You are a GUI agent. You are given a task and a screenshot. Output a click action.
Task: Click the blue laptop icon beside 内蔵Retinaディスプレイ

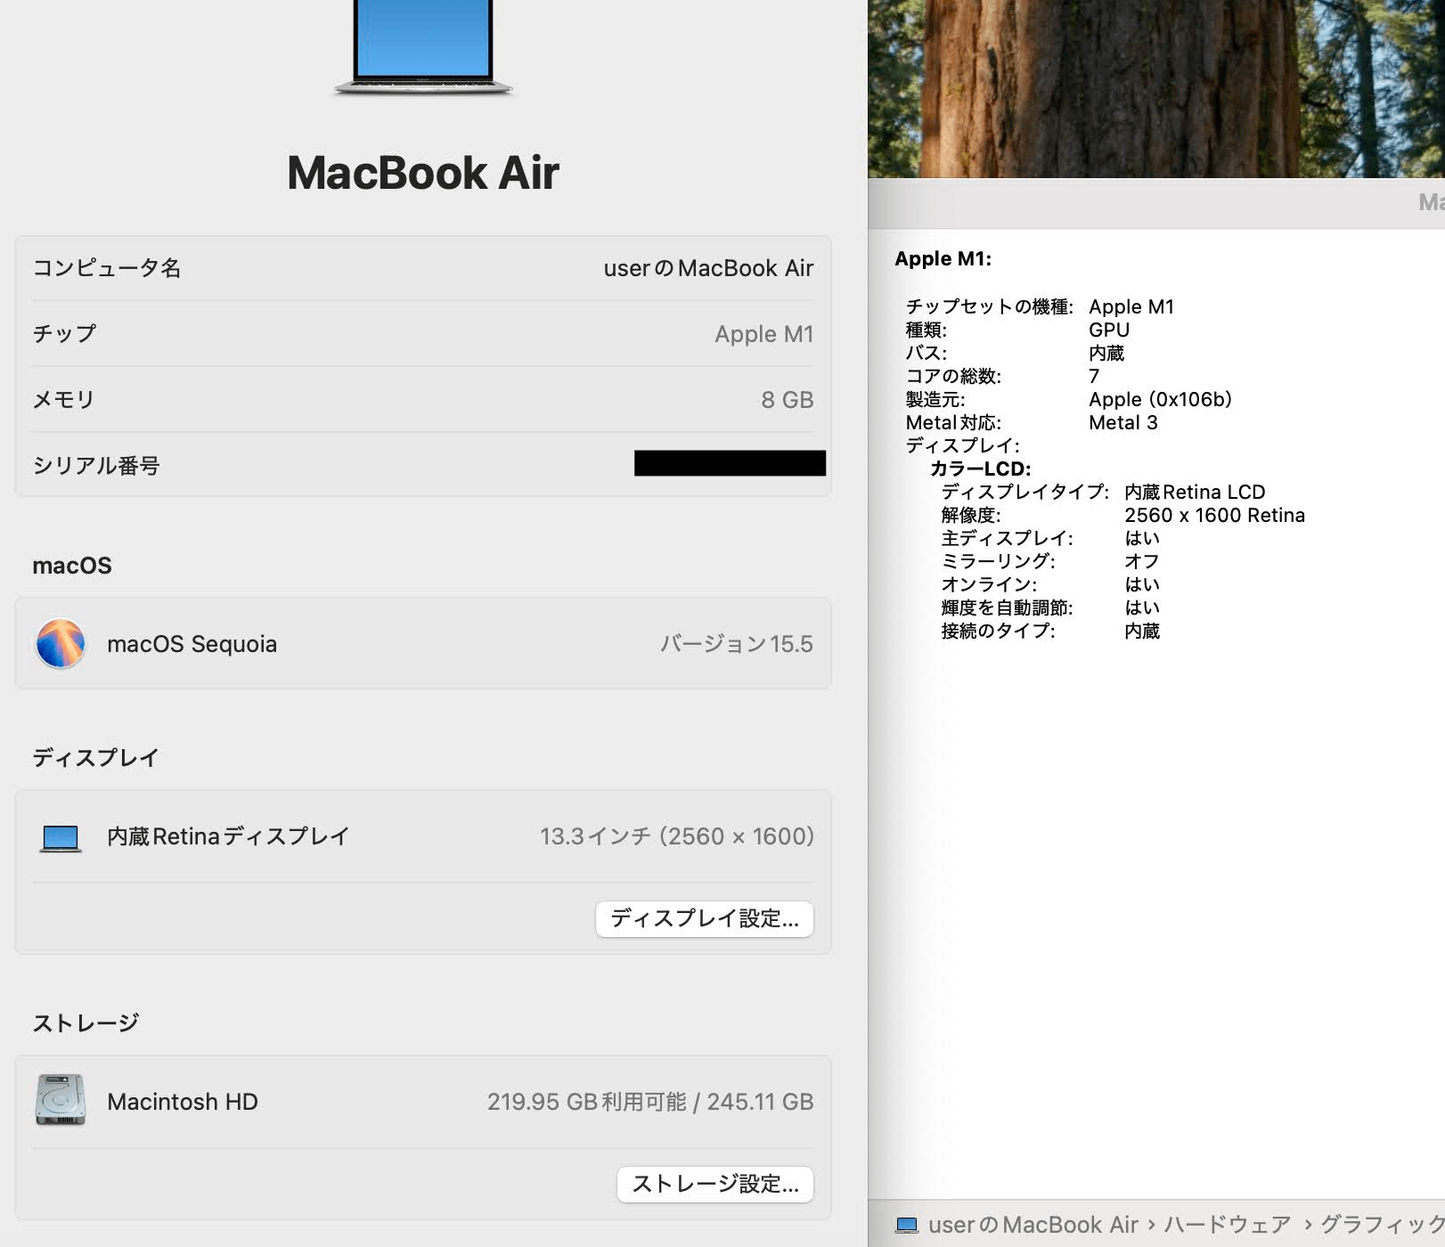[x=60, y=836]
